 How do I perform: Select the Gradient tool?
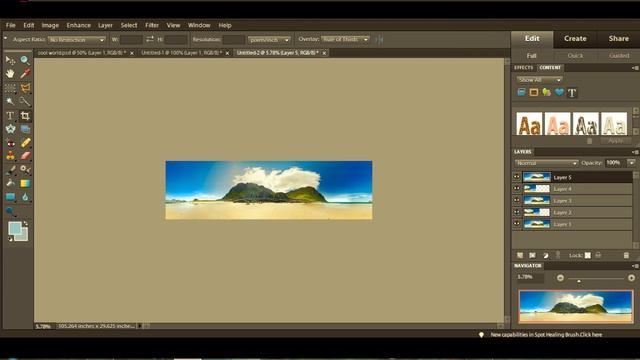pyautogui.click(x=25, y=183)
